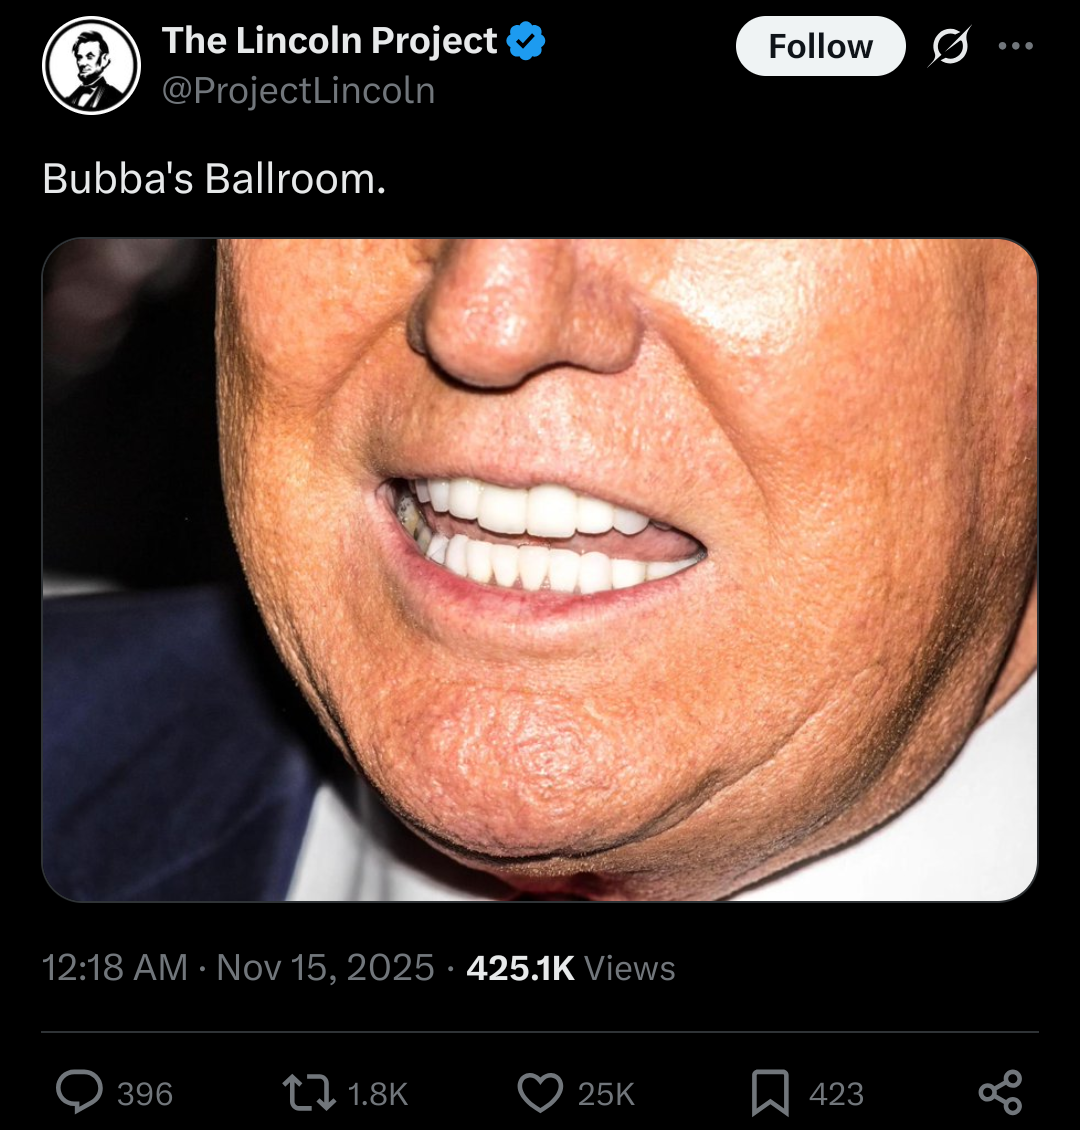The height and width of the screenshot is (1130, 1080).
Task: Click the 25K likes count
Action: coord(606,1094)
